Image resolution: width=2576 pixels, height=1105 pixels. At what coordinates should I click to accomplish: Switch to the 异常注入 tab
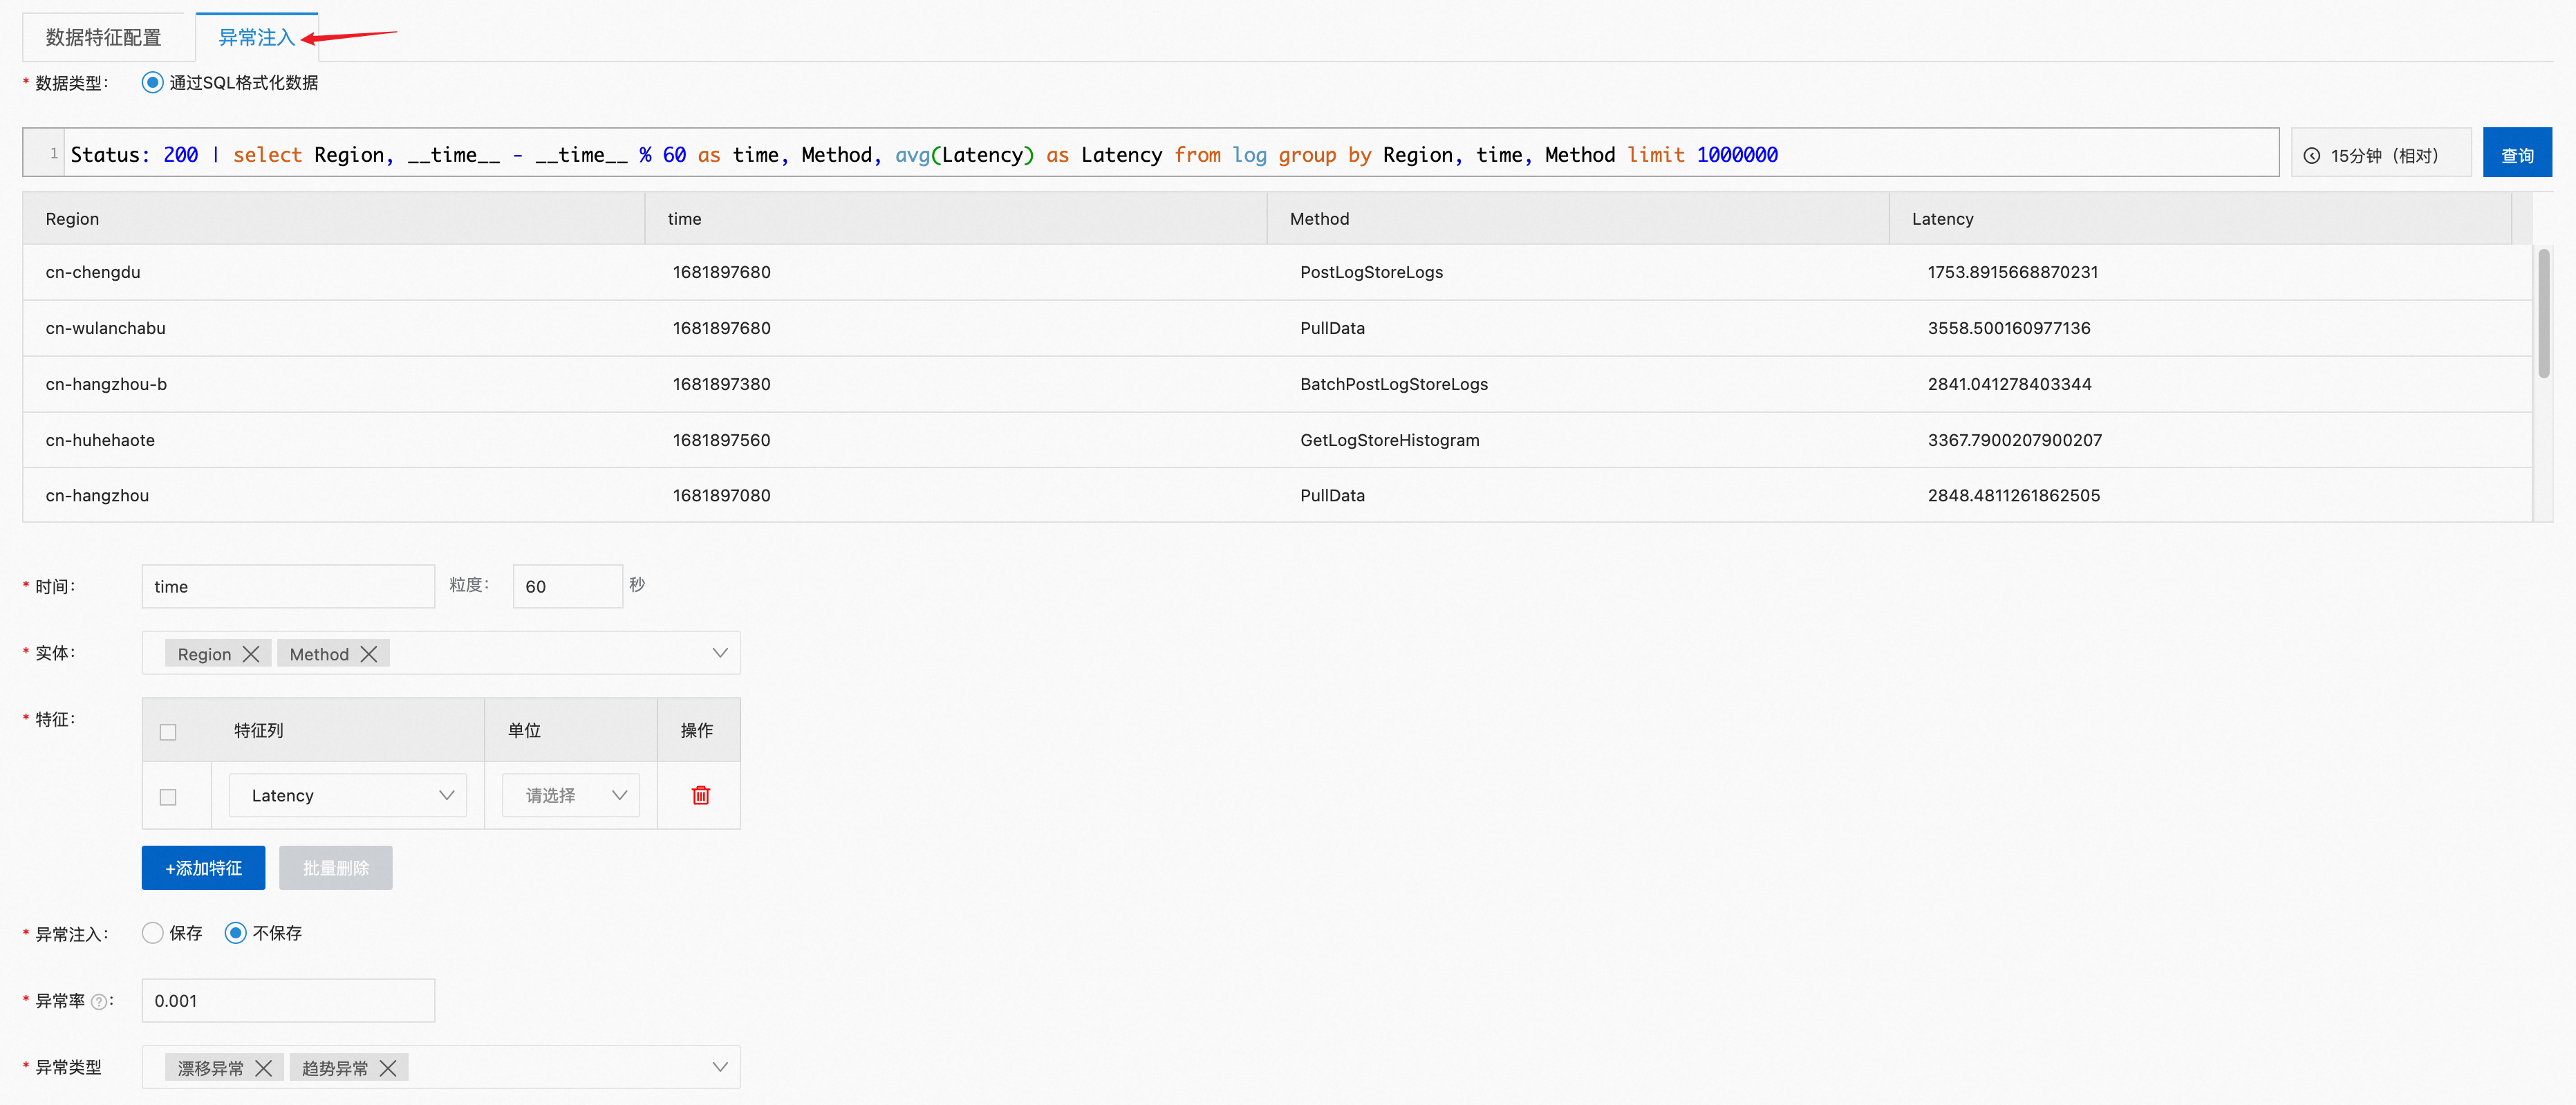pos(256,38)
